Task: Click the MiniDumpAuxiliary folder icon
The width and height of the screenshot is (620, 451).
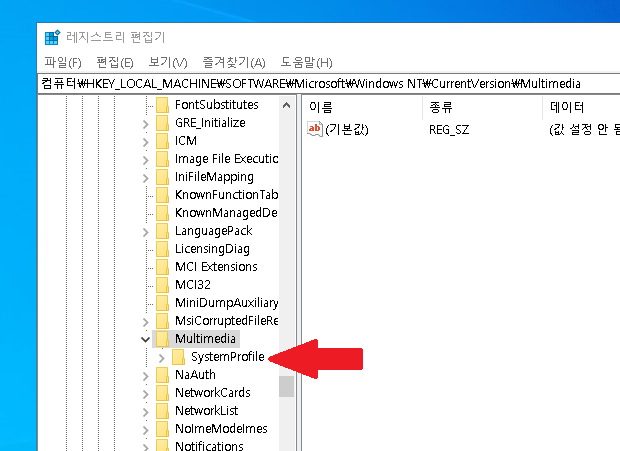Action: [163, 303]
